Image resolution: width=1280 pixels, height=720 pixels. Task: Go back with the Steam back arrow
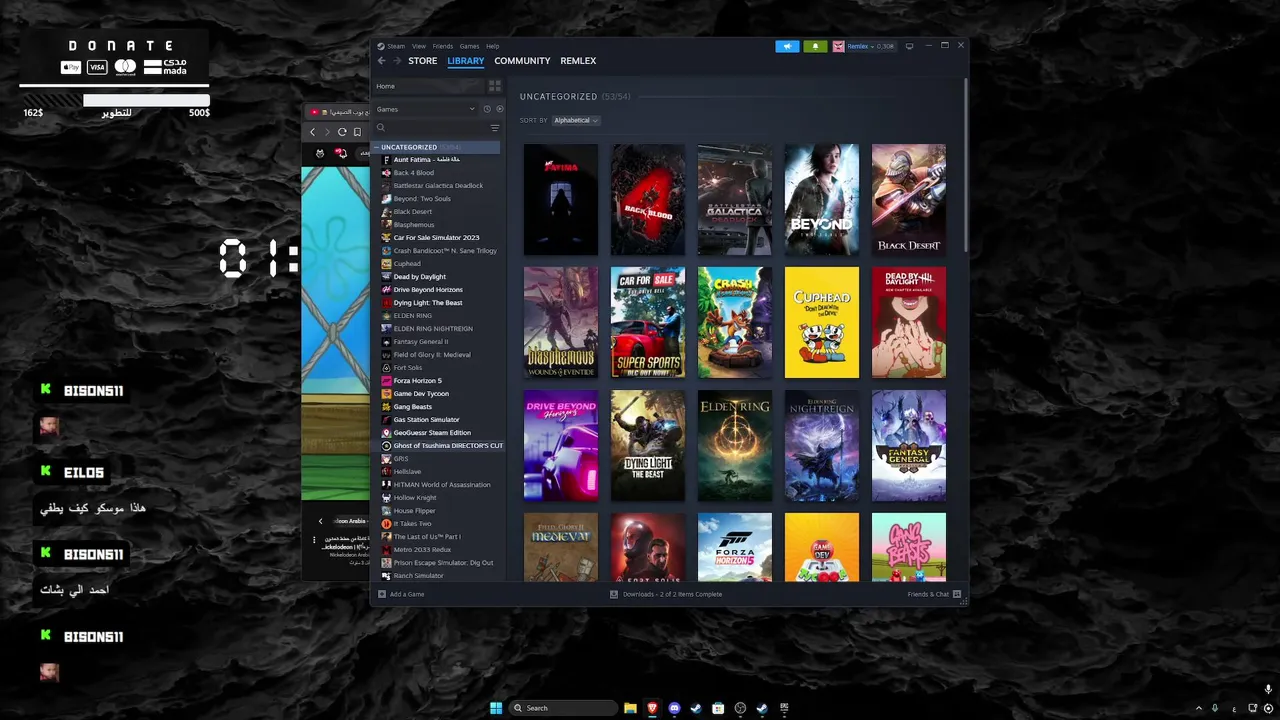pos(381,61)
